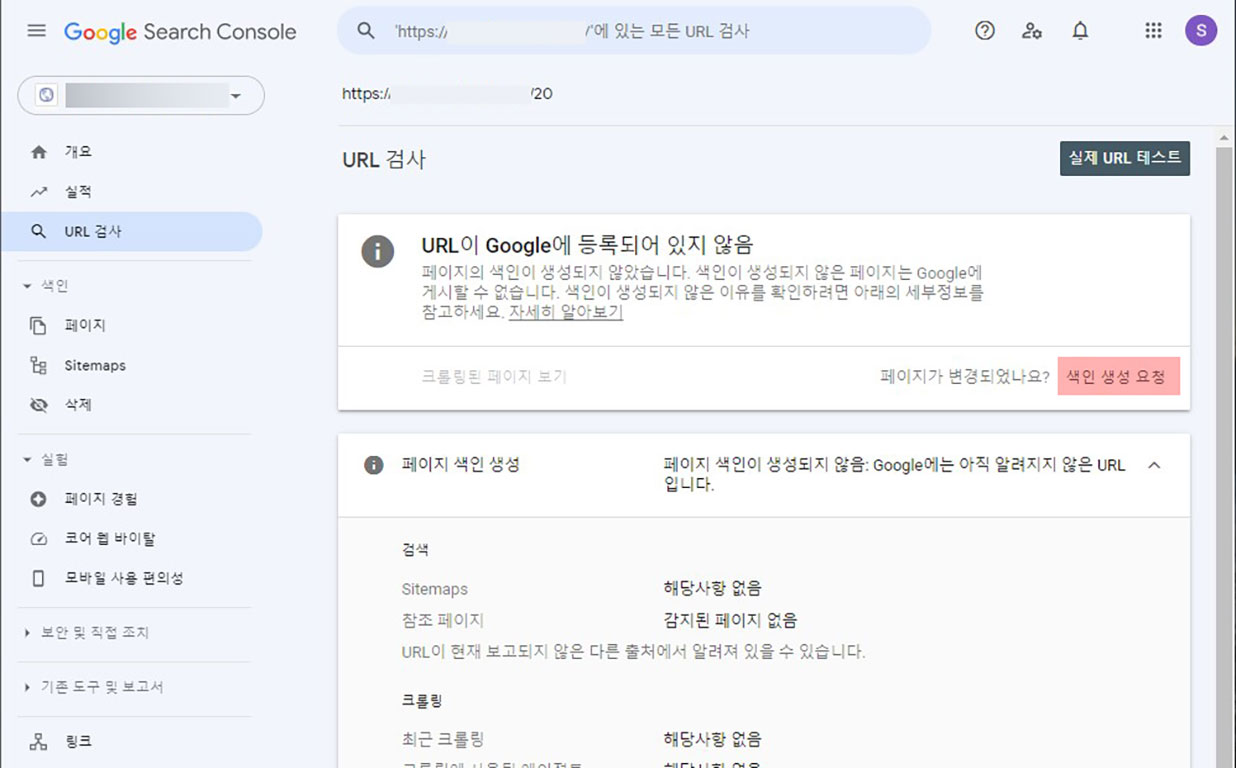Click the gauge icon beside 코어 웹 바이탈
This screenshot has width=1236, height=768.
(x=39, y=539)
